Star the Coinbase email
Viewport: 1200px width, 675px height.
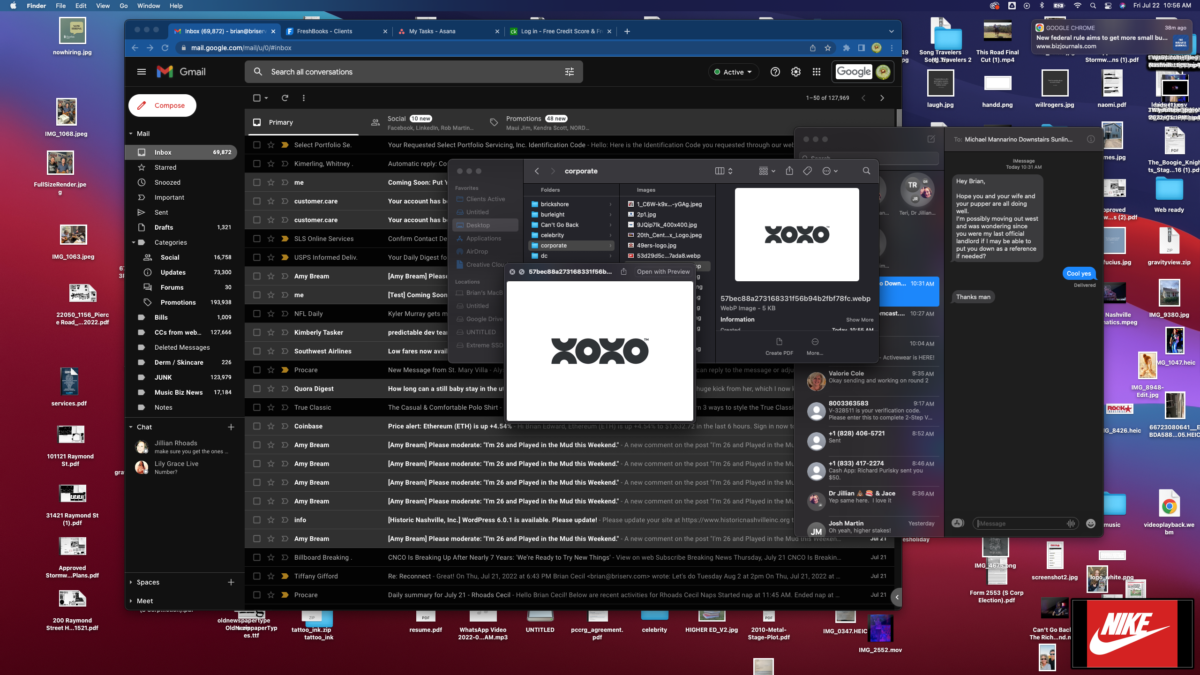pyautogui.click(x=271, y=426)
